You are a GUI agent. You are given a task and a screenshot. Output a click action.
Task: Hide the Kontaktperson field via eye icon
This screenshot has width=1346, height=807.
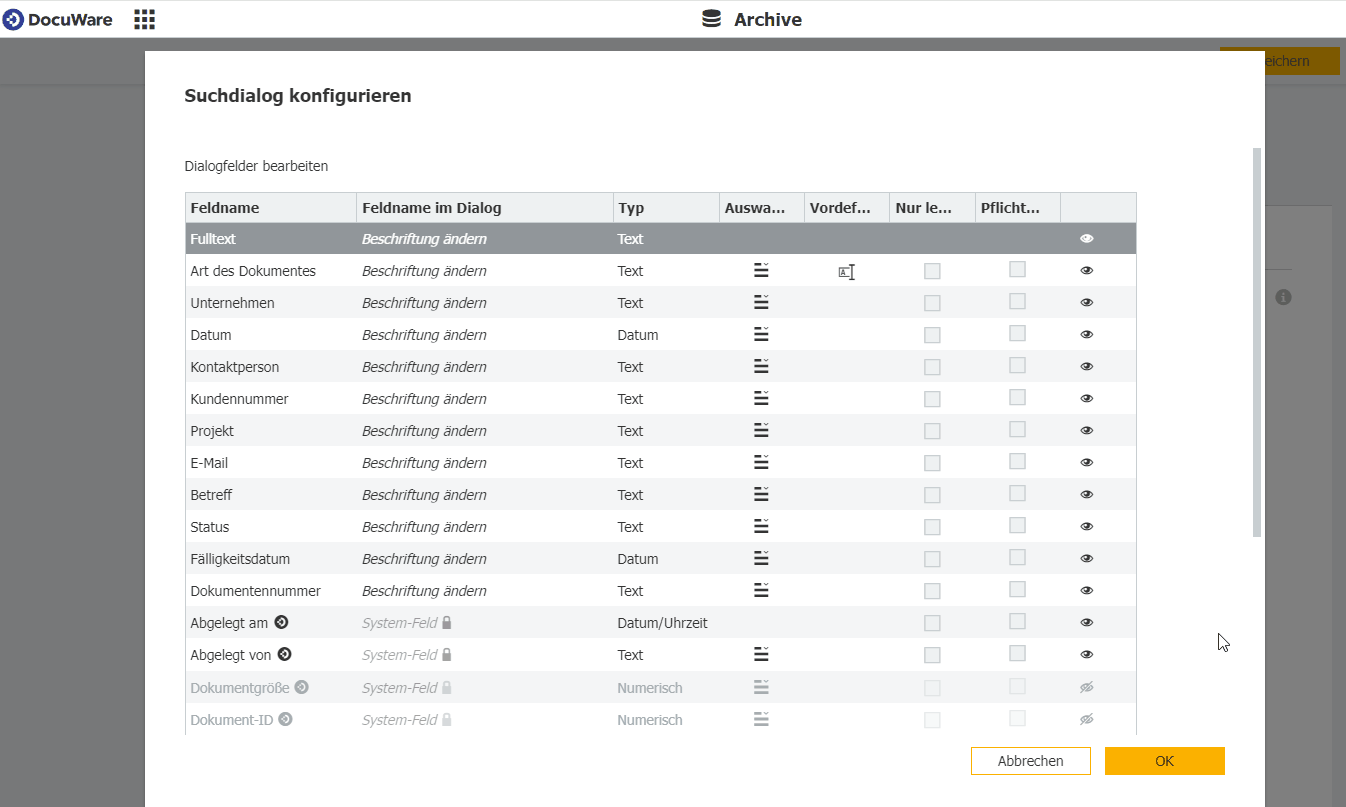pos(1087,367)
